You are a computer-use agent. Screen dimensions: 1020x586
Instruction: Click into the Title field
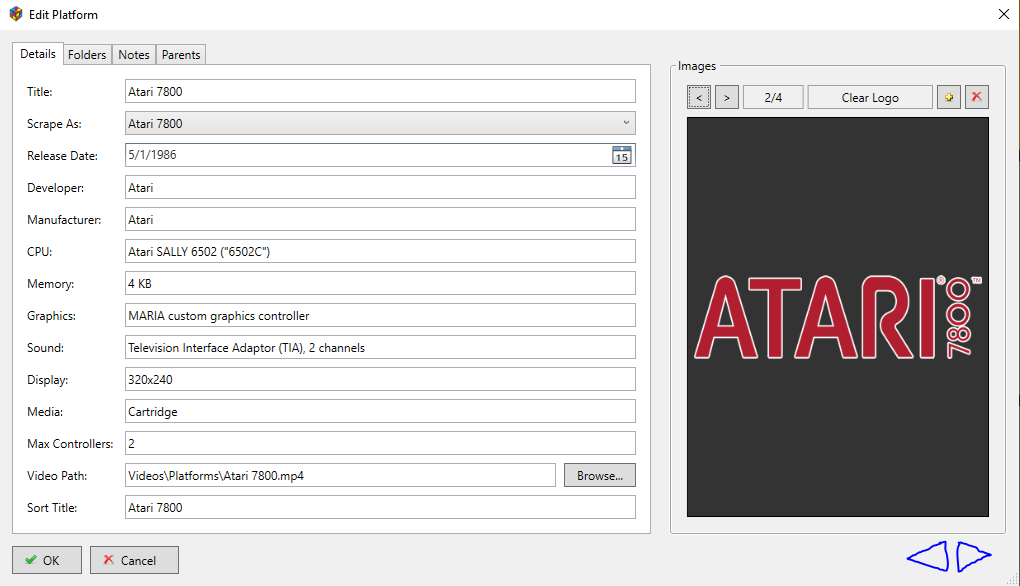click(x=380, y=91)
